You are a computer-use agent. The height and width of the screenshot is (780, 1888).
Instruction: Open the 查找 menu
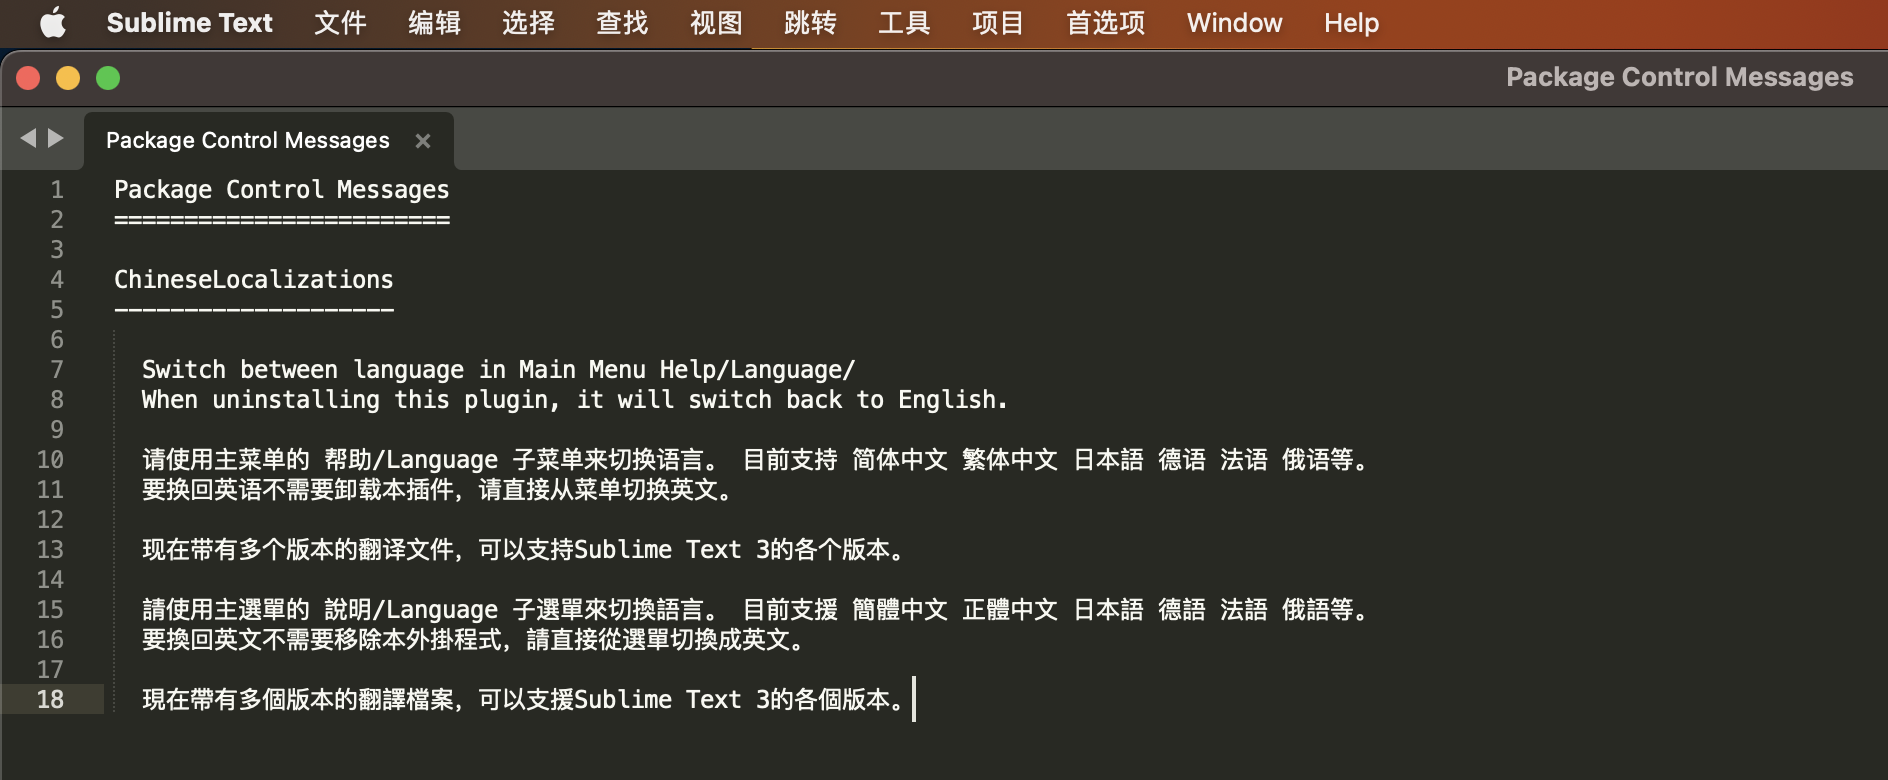[622, 23]
